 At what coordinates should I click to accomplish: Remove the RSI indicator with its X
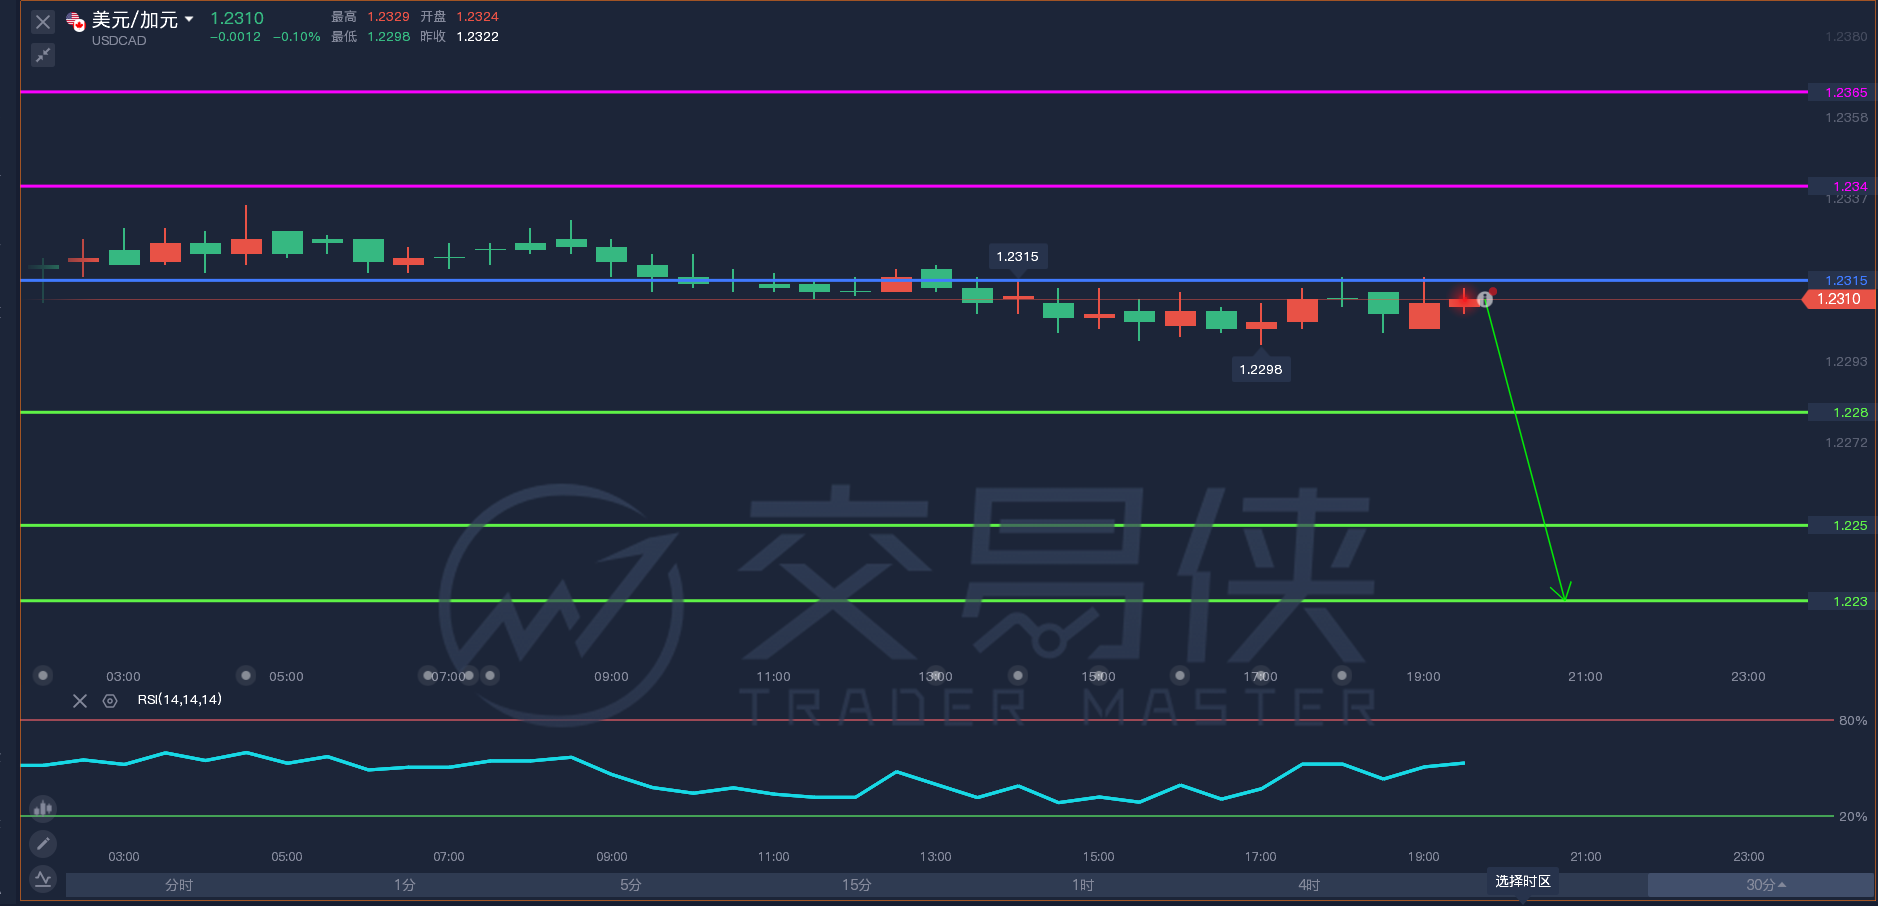[x=80, y=701]
